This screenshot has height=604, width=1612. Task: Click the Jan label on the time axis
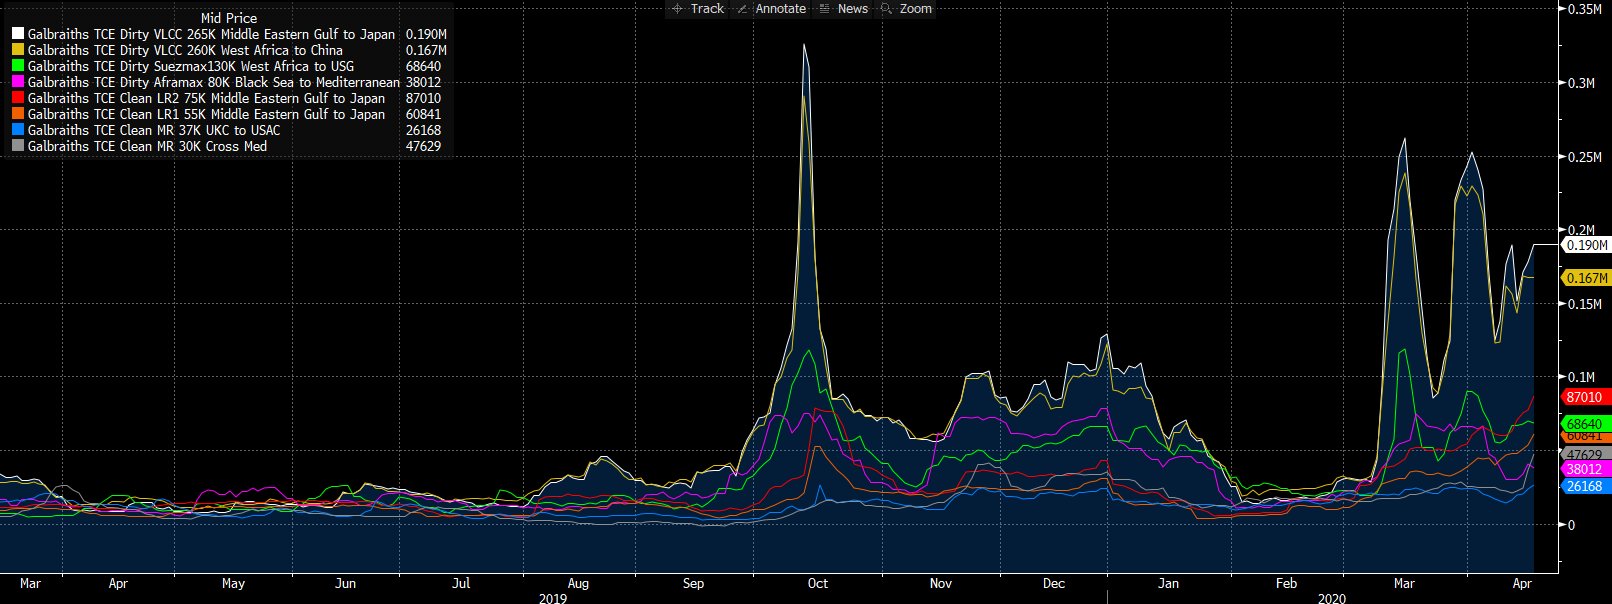tap(1168, 583)
